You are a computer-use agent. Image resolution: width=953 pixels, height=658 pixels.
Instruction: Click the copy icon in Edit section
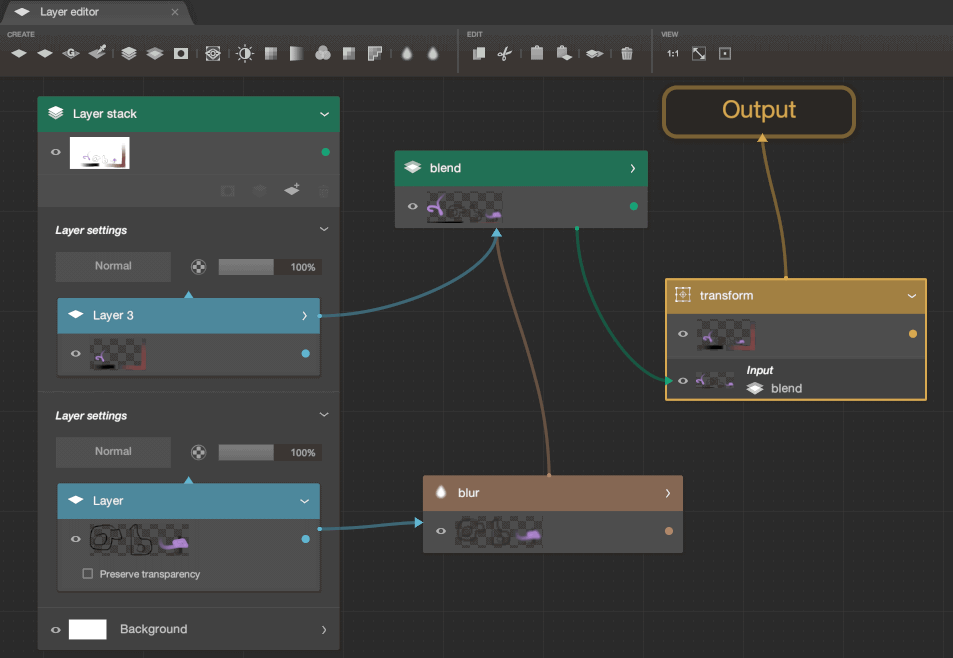(x=479, y=54)
